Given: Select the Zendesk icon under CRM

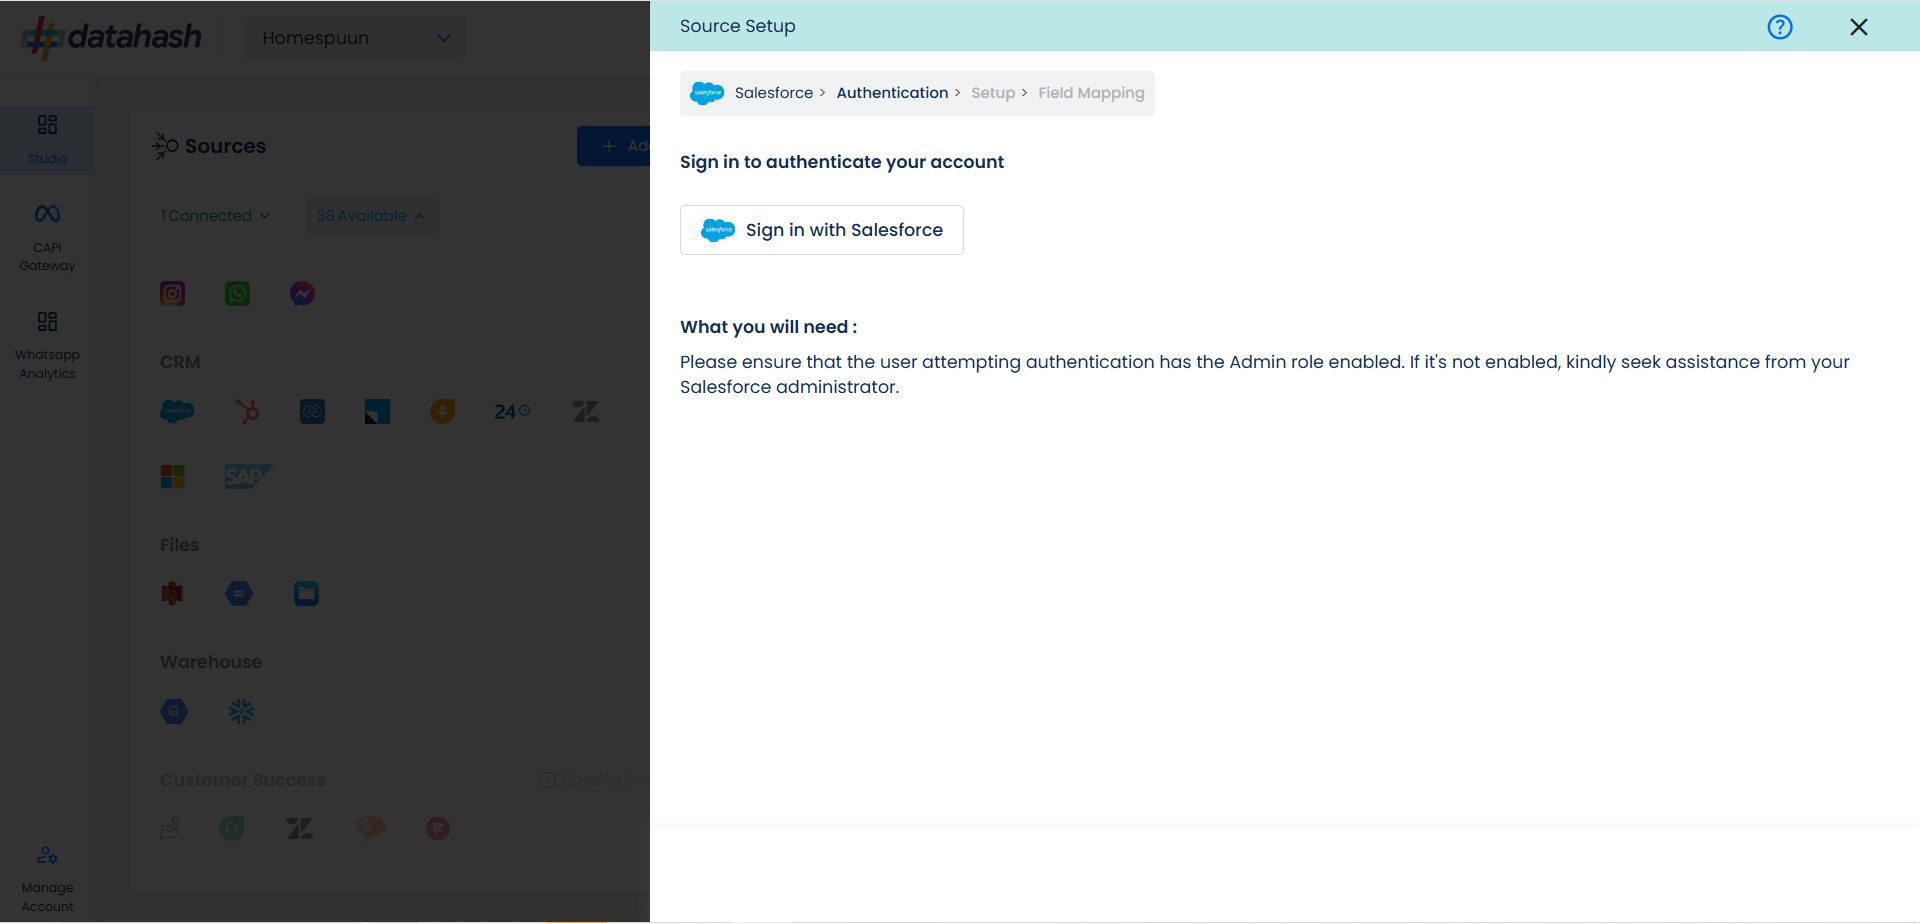Looking at the screenshot, I should click(x=586, y=411).
